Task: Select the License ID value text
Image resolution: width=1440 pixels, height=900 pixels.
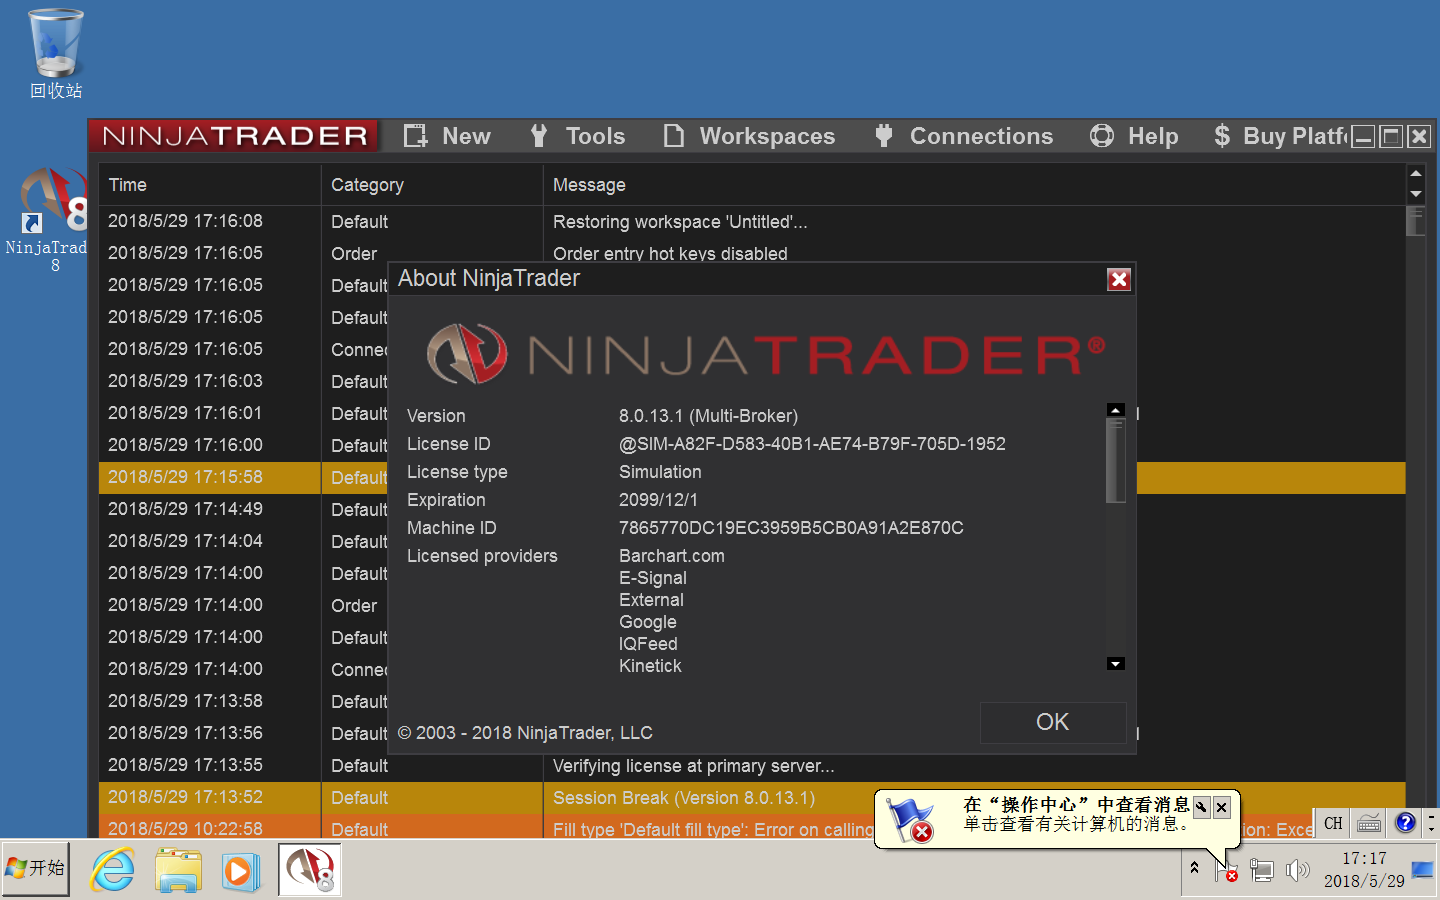Action: click(x=812, y=444)
